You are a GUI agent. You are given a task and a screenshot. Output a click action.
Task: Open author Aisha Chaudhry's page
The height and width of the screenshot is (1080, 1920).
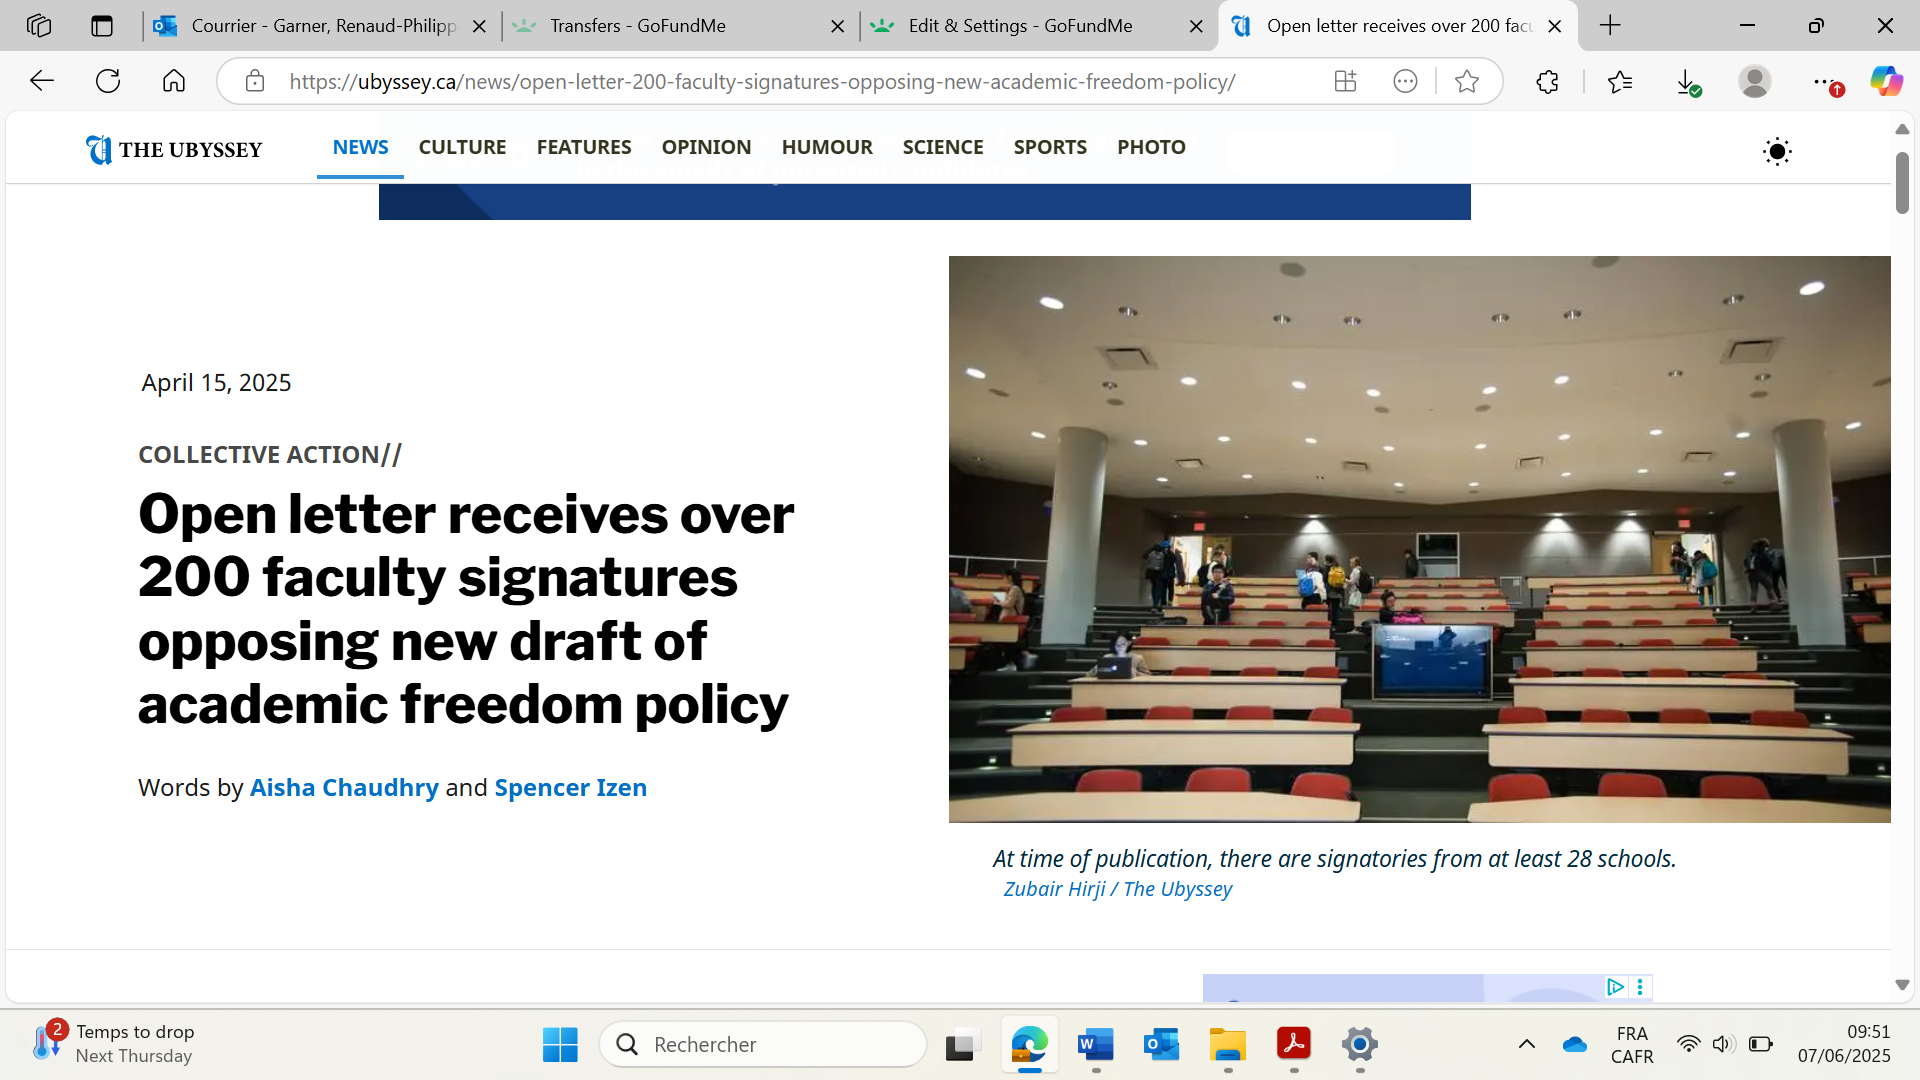pyautogui.click(x=344, y=788)
